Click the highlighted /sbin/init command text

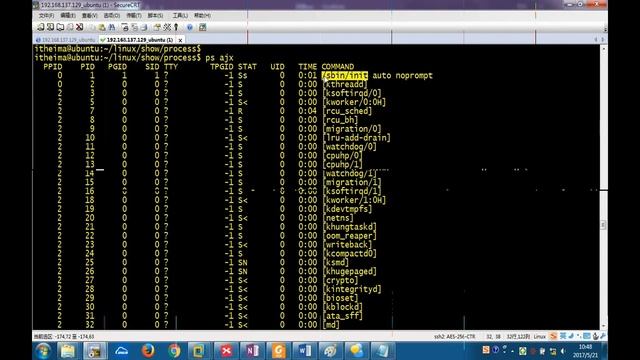click(344, 76)
